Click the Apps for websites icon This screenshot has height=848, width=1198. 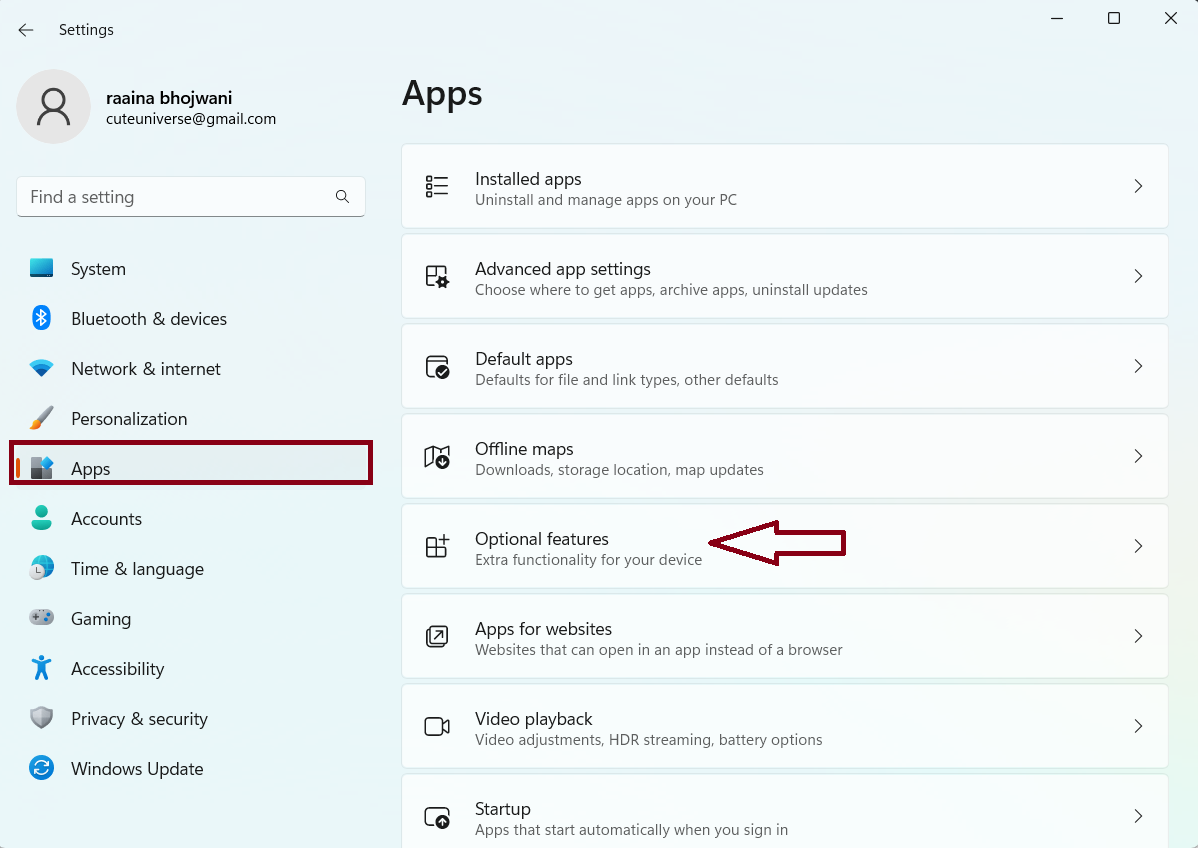click(437, 637)
